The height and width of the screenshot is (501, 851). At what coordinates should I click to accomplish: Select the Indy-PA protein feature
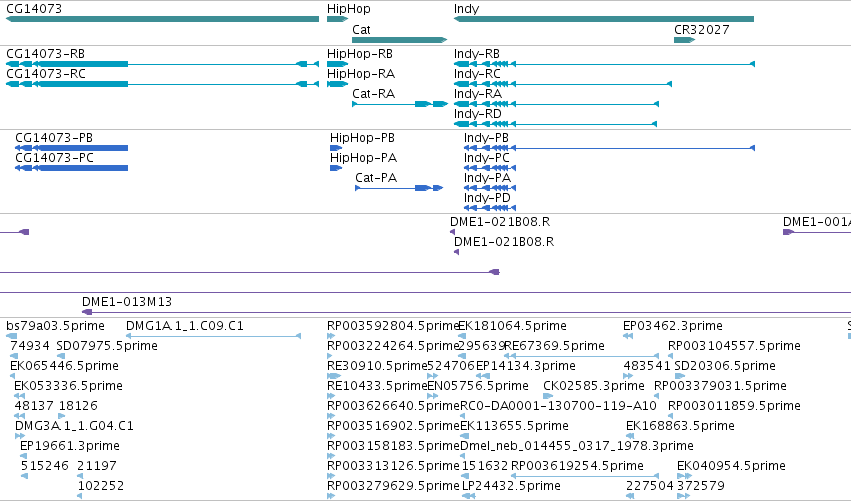click(490, 188)
